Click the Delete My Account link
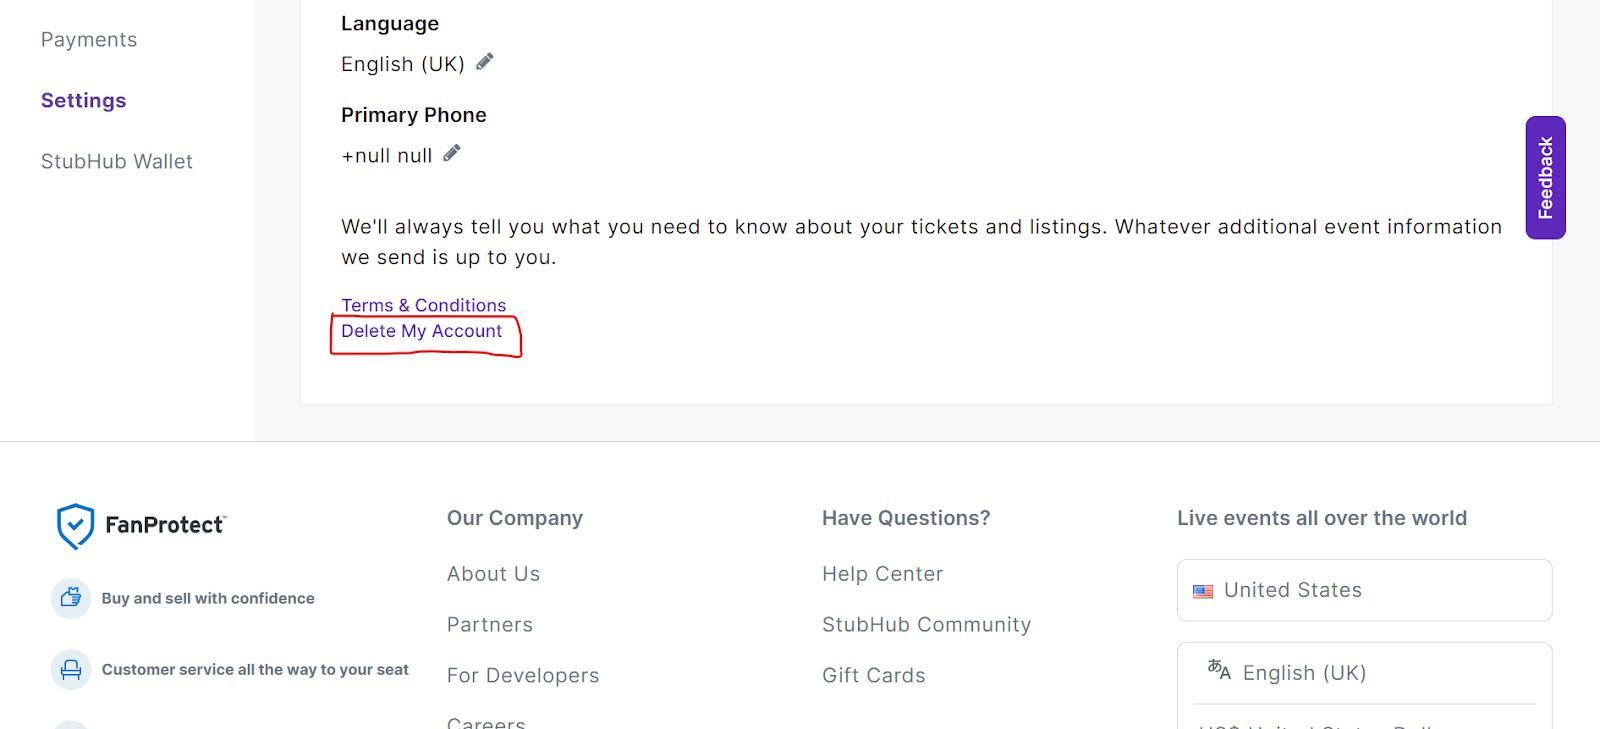The image size is (1600, 729). coord(422,331)
